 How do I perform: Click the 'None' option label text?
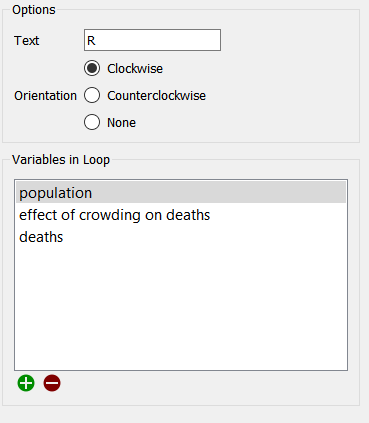(121, 123)
